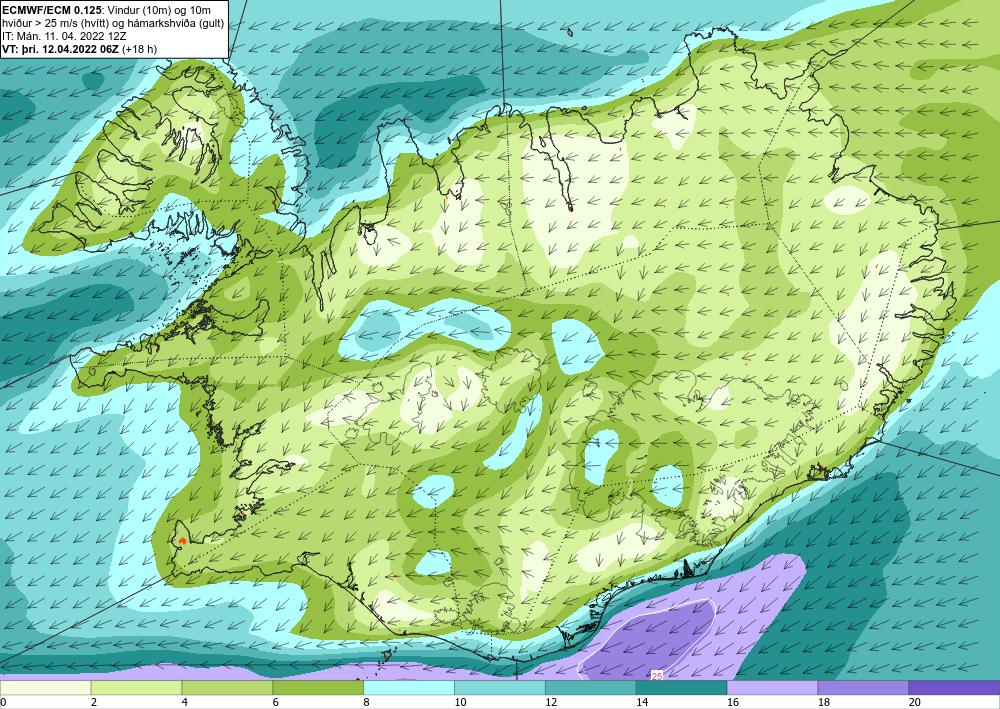
Task: Click the "IT: Mán. 11. 04. 2022 12Z" line
Action: [64, 36]
